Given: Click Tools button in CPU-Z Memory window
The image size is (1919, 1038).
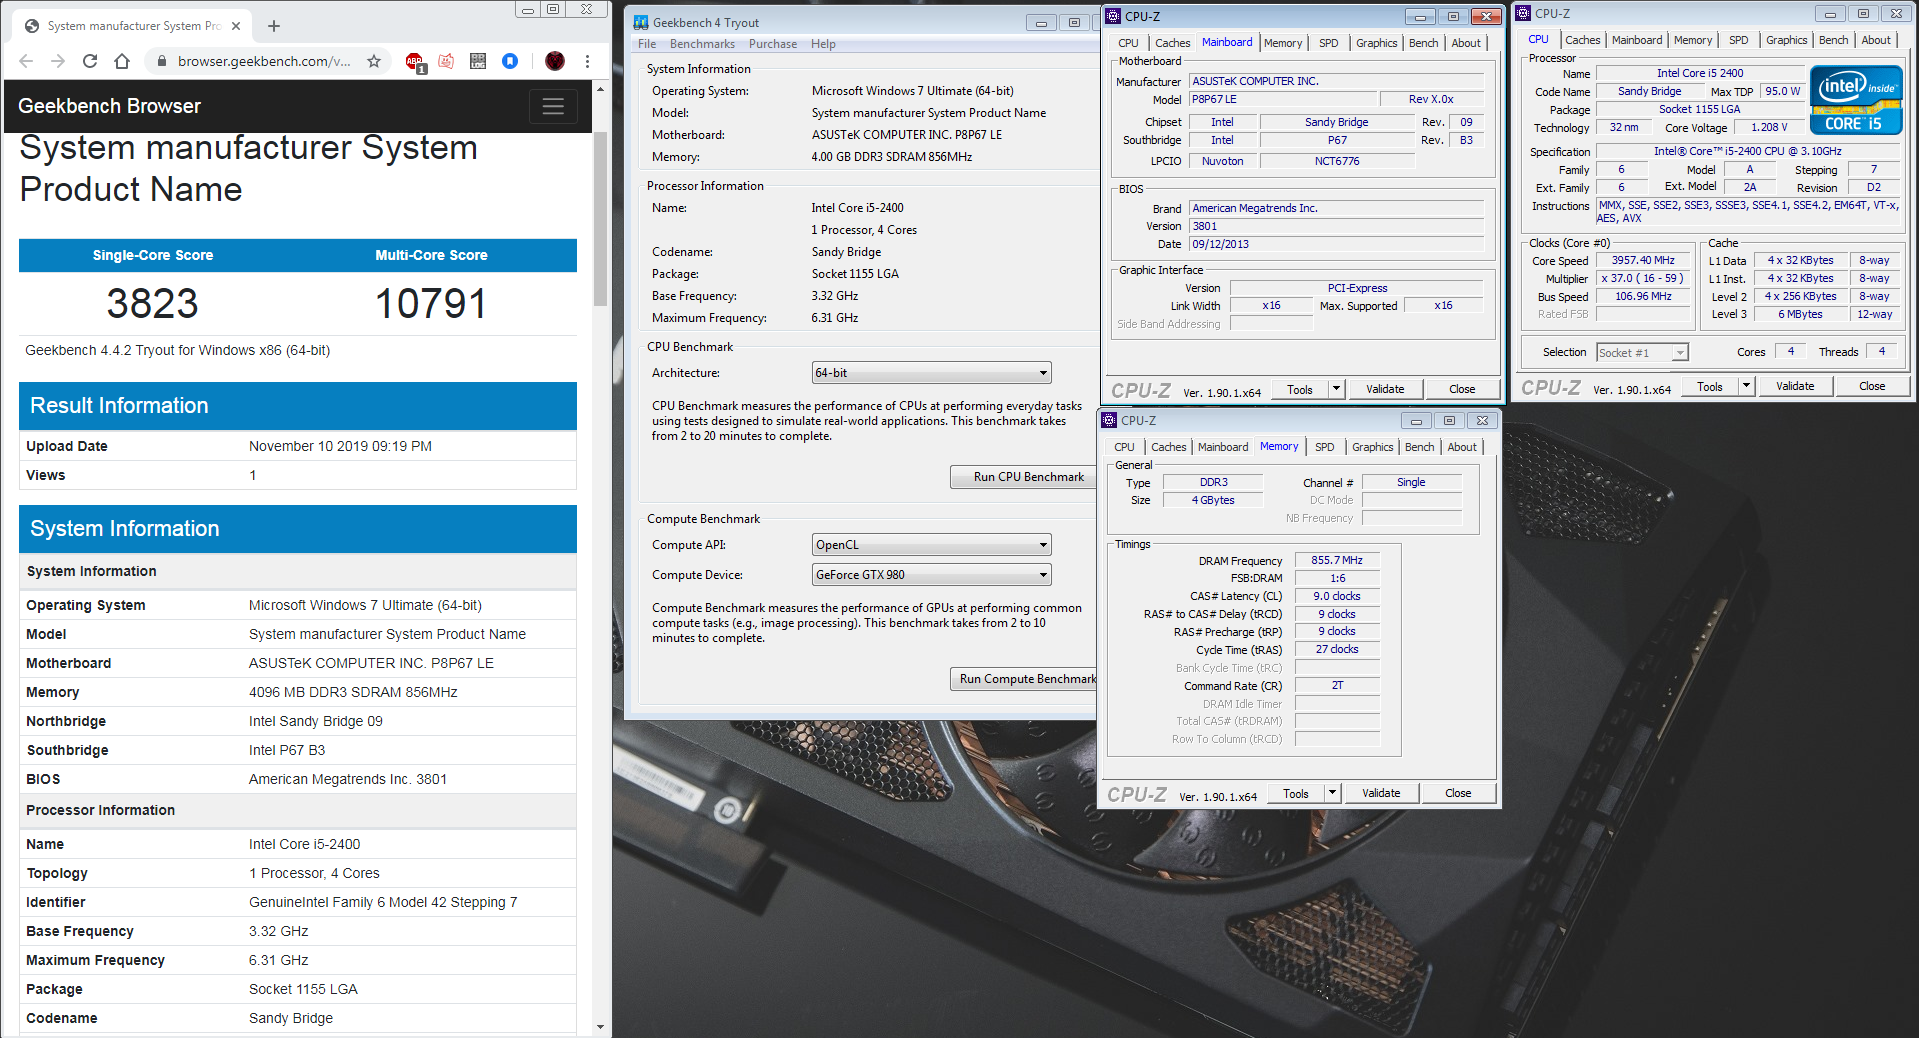Looking at the screenshot, I should (1296, 793).
